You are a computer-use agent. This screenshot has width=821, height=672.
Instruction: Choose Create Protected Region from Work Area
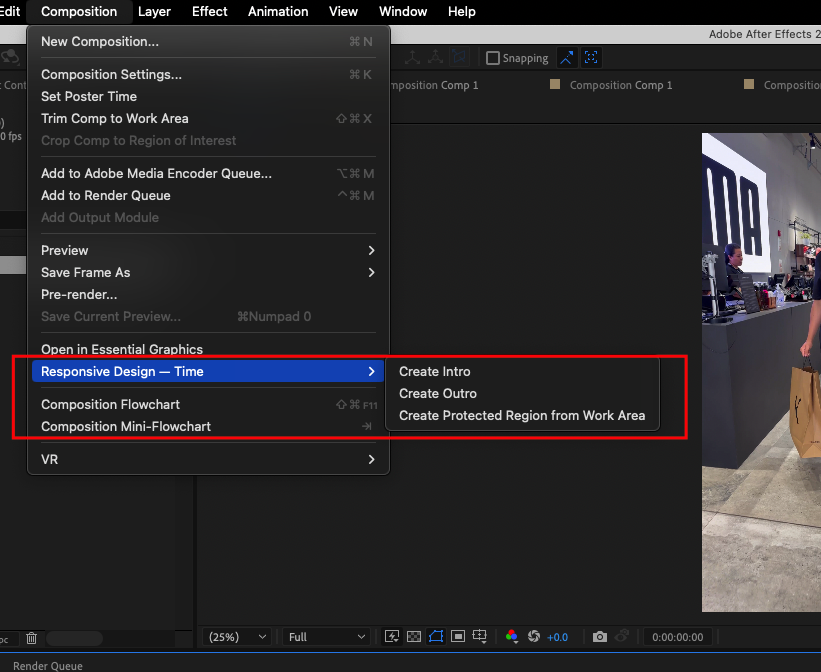click(x=523, y=415)
